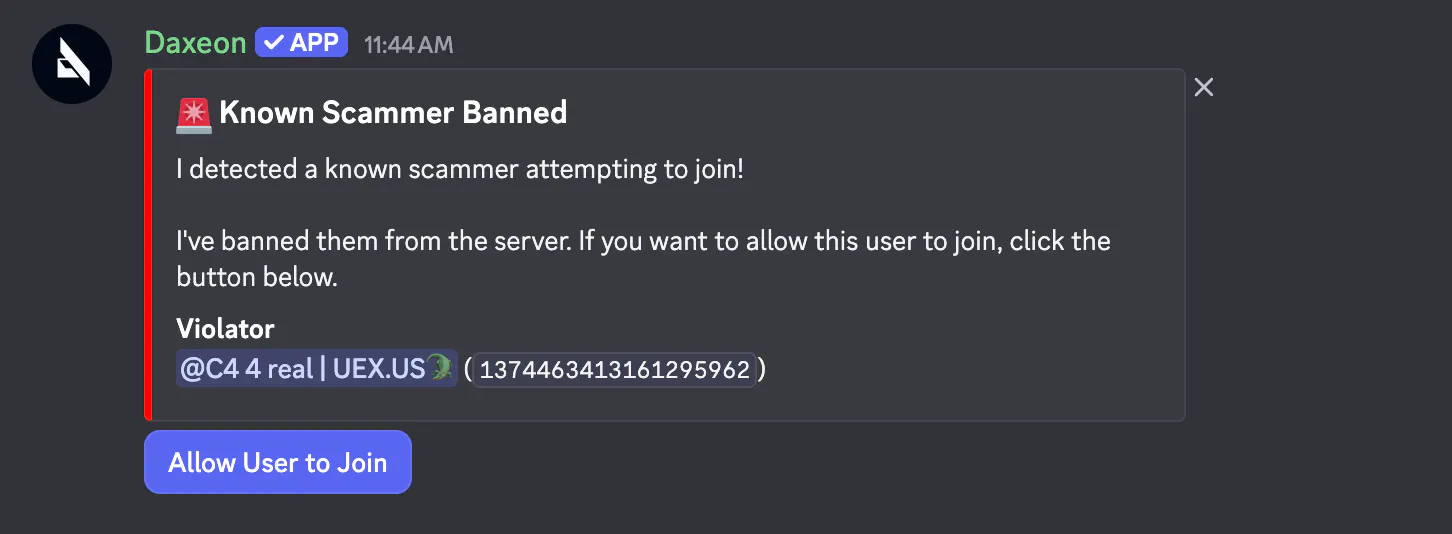Click the 11:44 AM timestamp
Viewport: 1452px width, 534px height.
pyautogui.click(x=408, y=44)
